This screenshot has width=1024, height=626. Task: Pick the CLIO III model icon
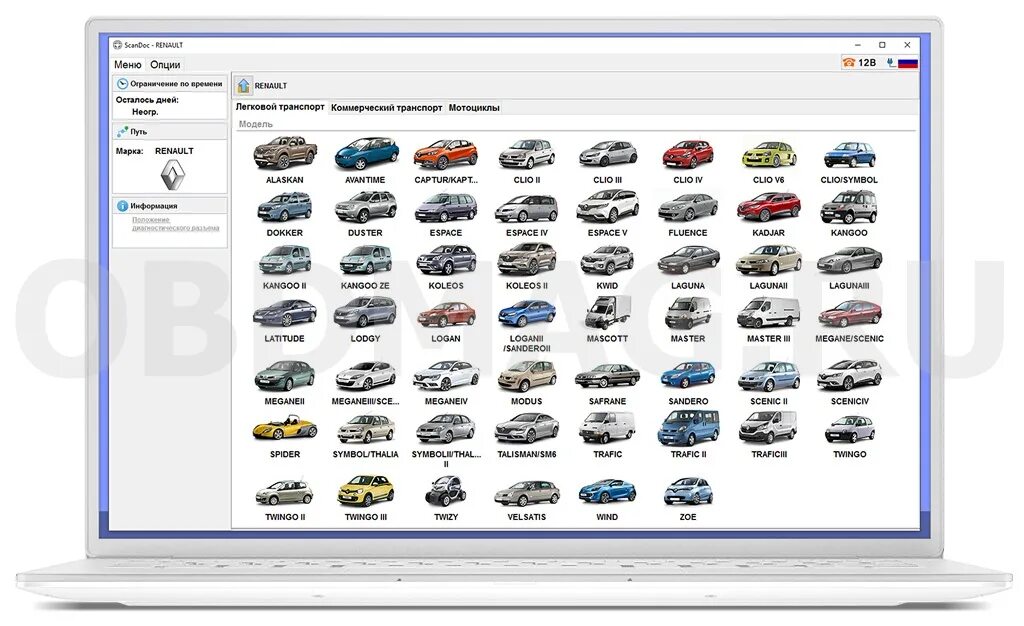[607, 154]
